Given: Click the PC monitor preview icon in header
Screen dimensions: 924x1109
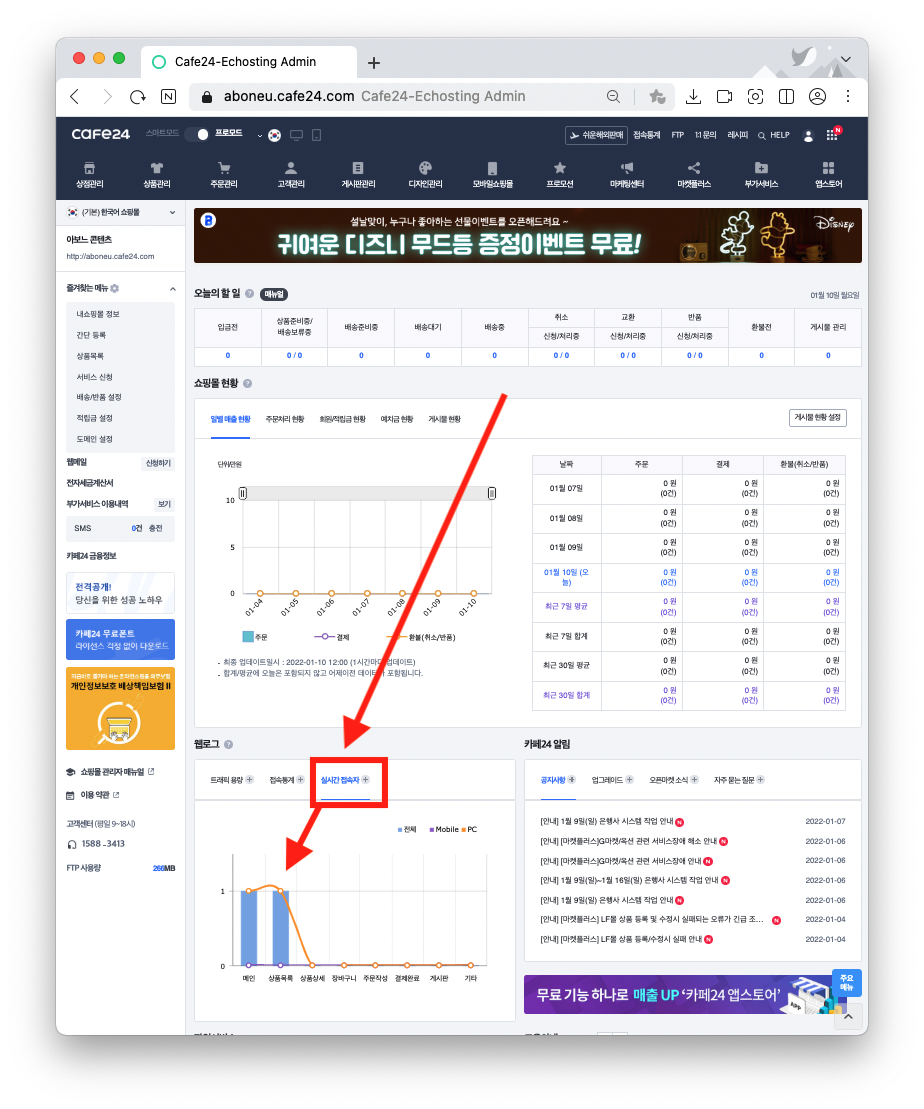Looking at the screenshot, I should 296,135.
